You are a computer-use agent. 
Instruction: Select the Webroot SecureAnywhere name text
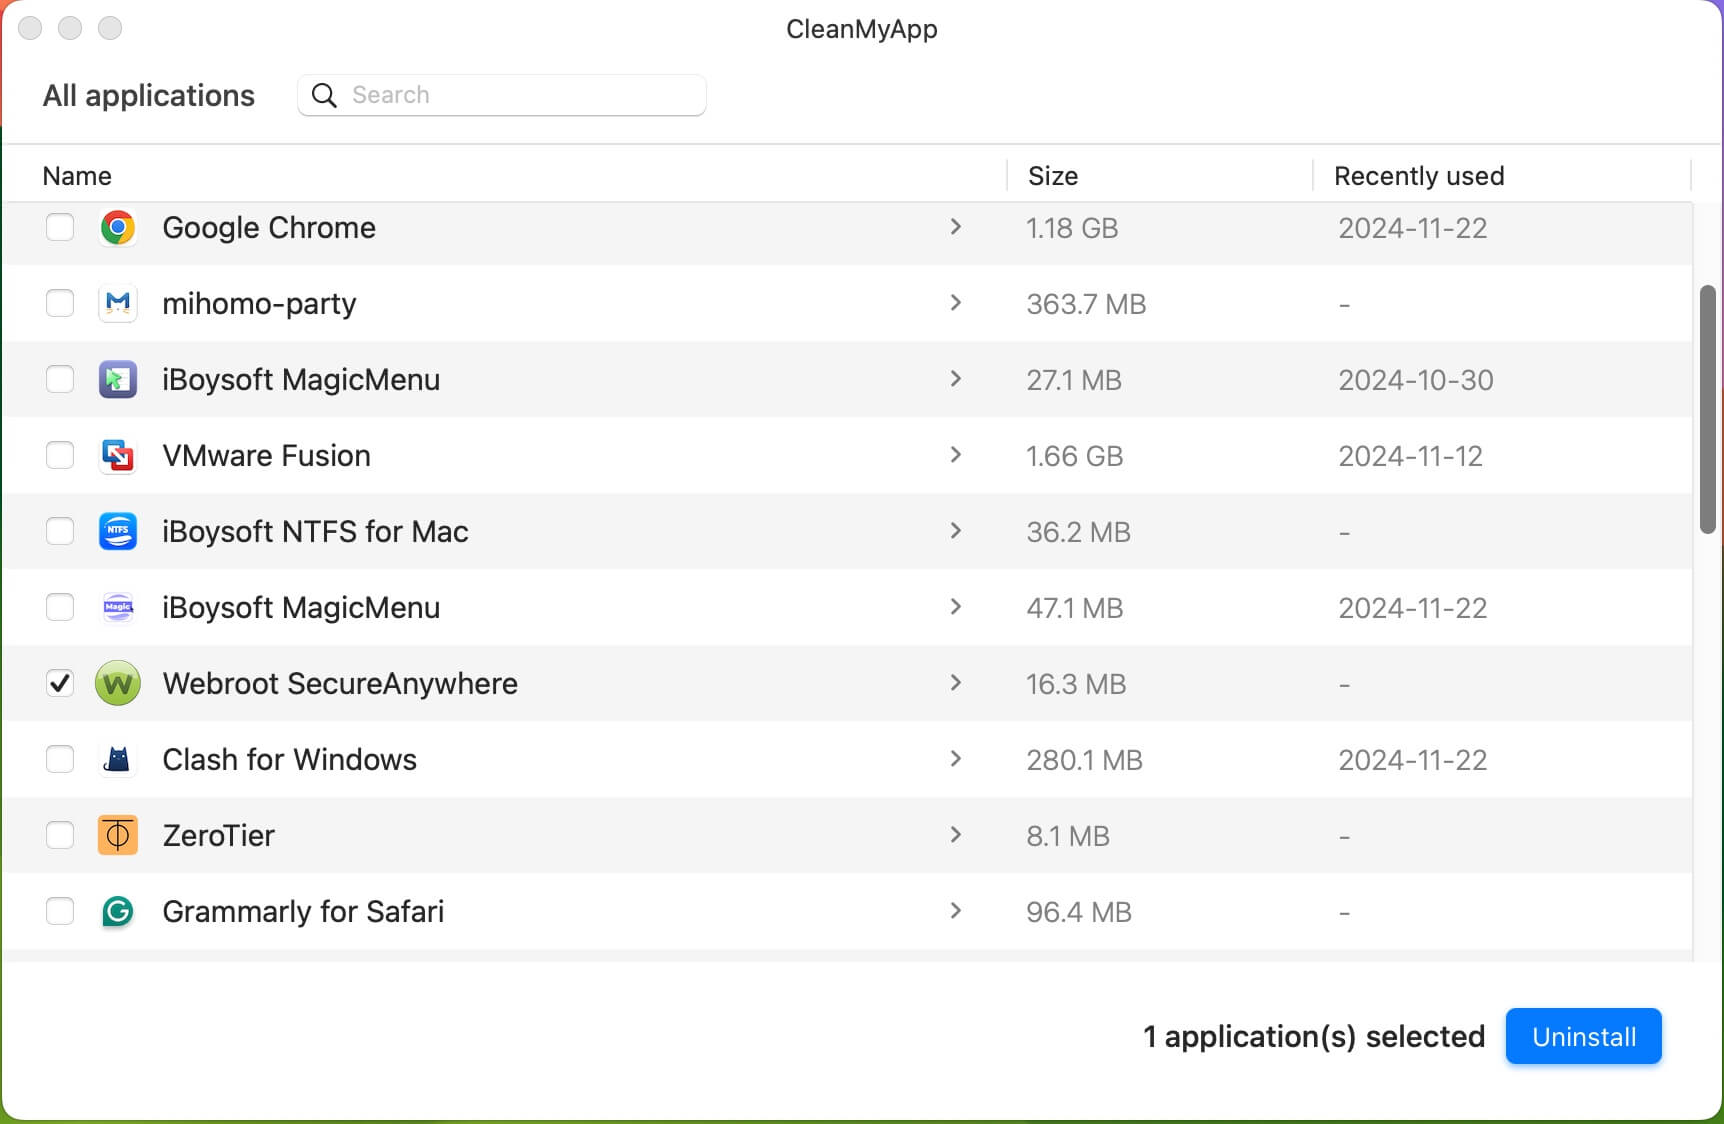click(x=340, y=684)
